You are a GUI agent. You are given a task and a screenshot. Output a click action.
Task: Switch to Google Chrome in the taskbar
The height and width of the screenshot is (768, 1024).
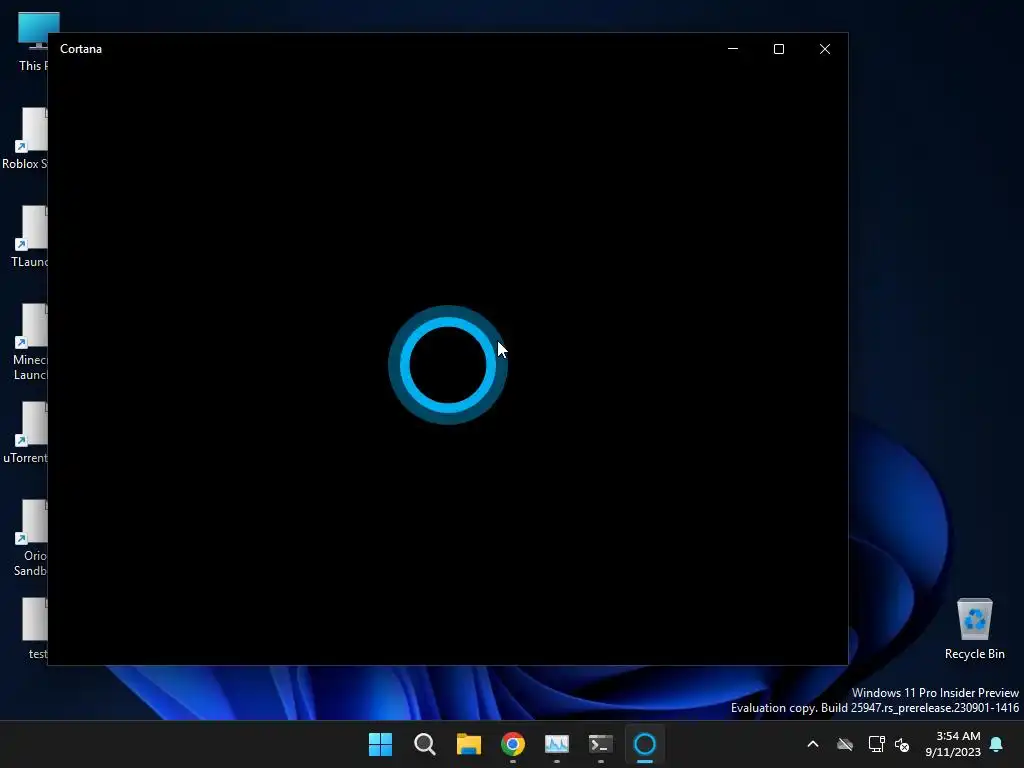(x=513, y=744)
